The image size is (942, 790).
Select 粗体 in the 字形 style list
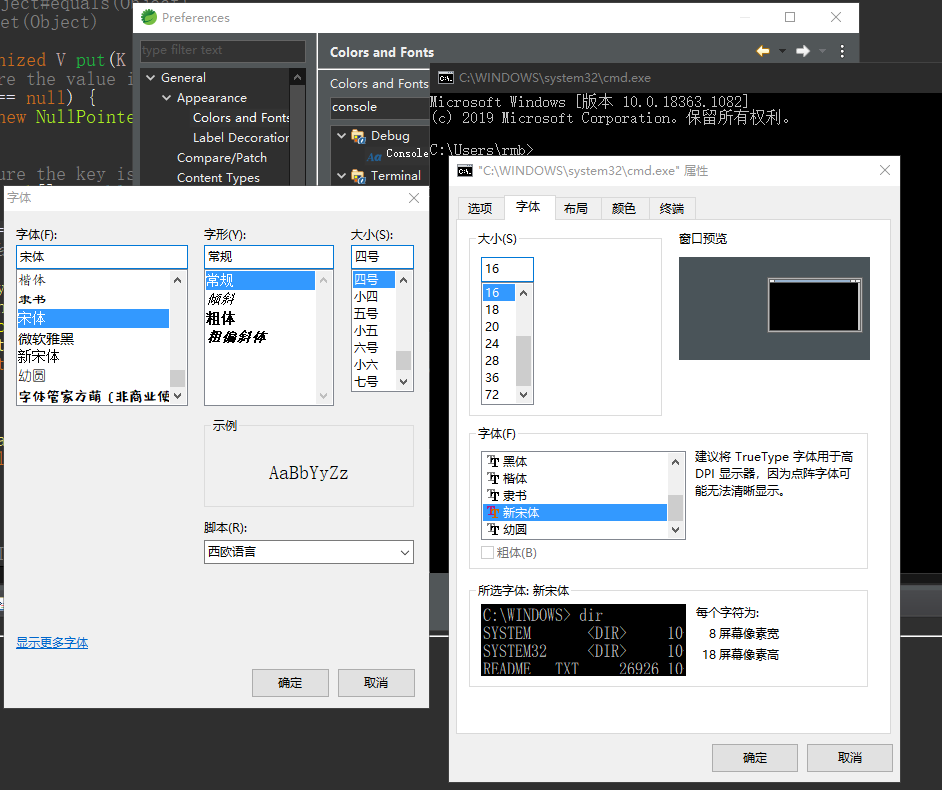tap(220, 318)
